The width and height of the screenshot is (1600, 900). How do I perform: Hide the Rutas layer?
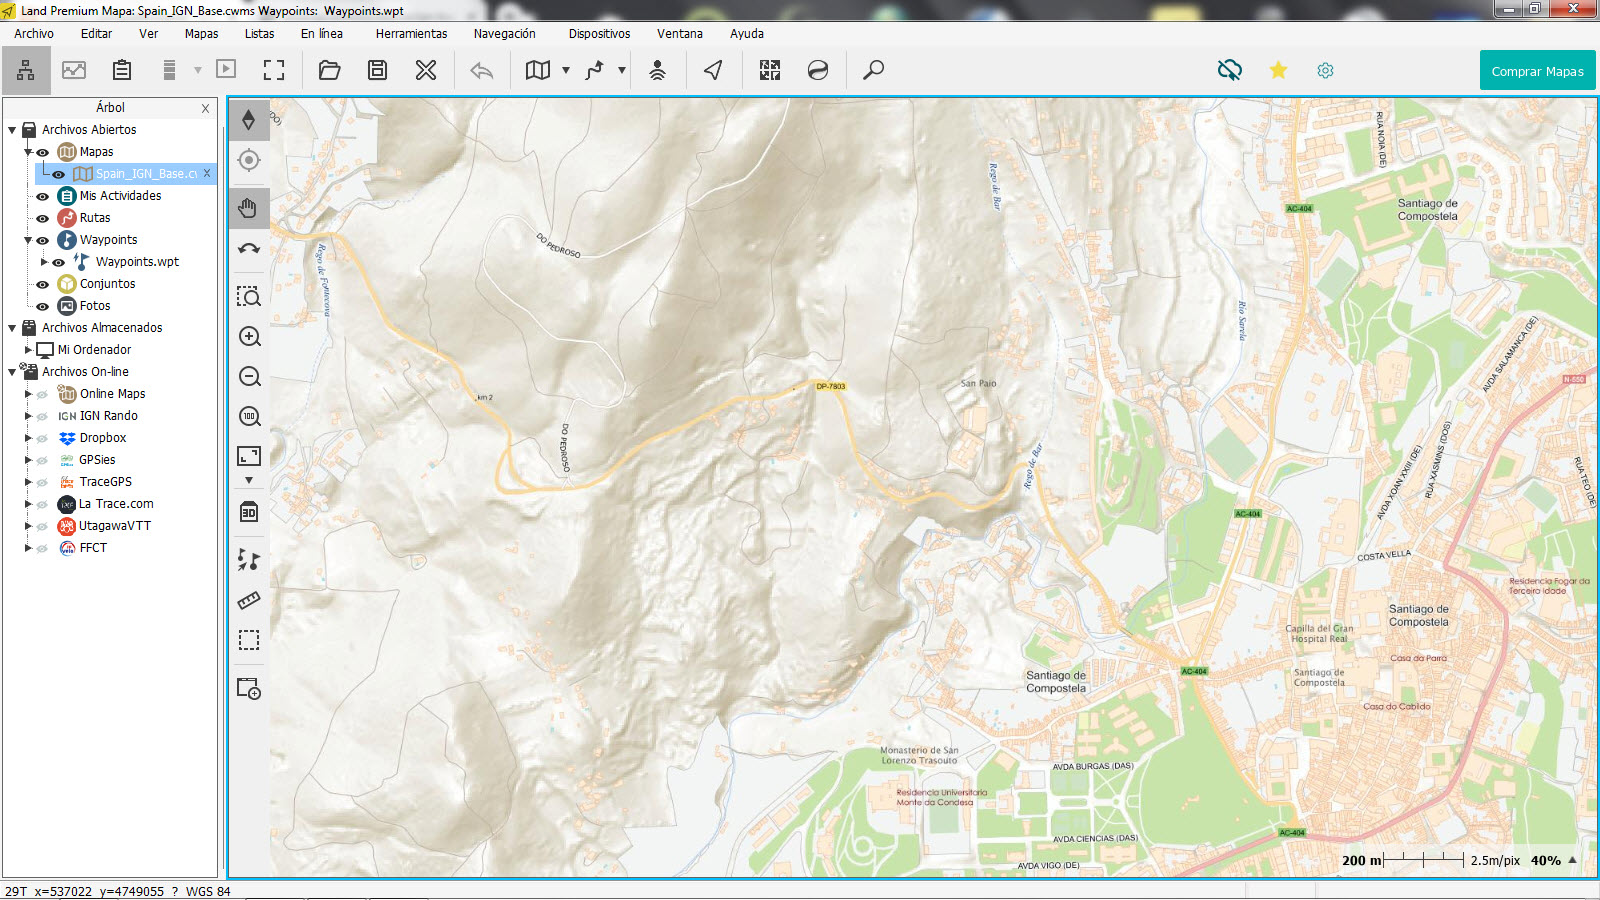pyautogui.click(x=41, y=217)
